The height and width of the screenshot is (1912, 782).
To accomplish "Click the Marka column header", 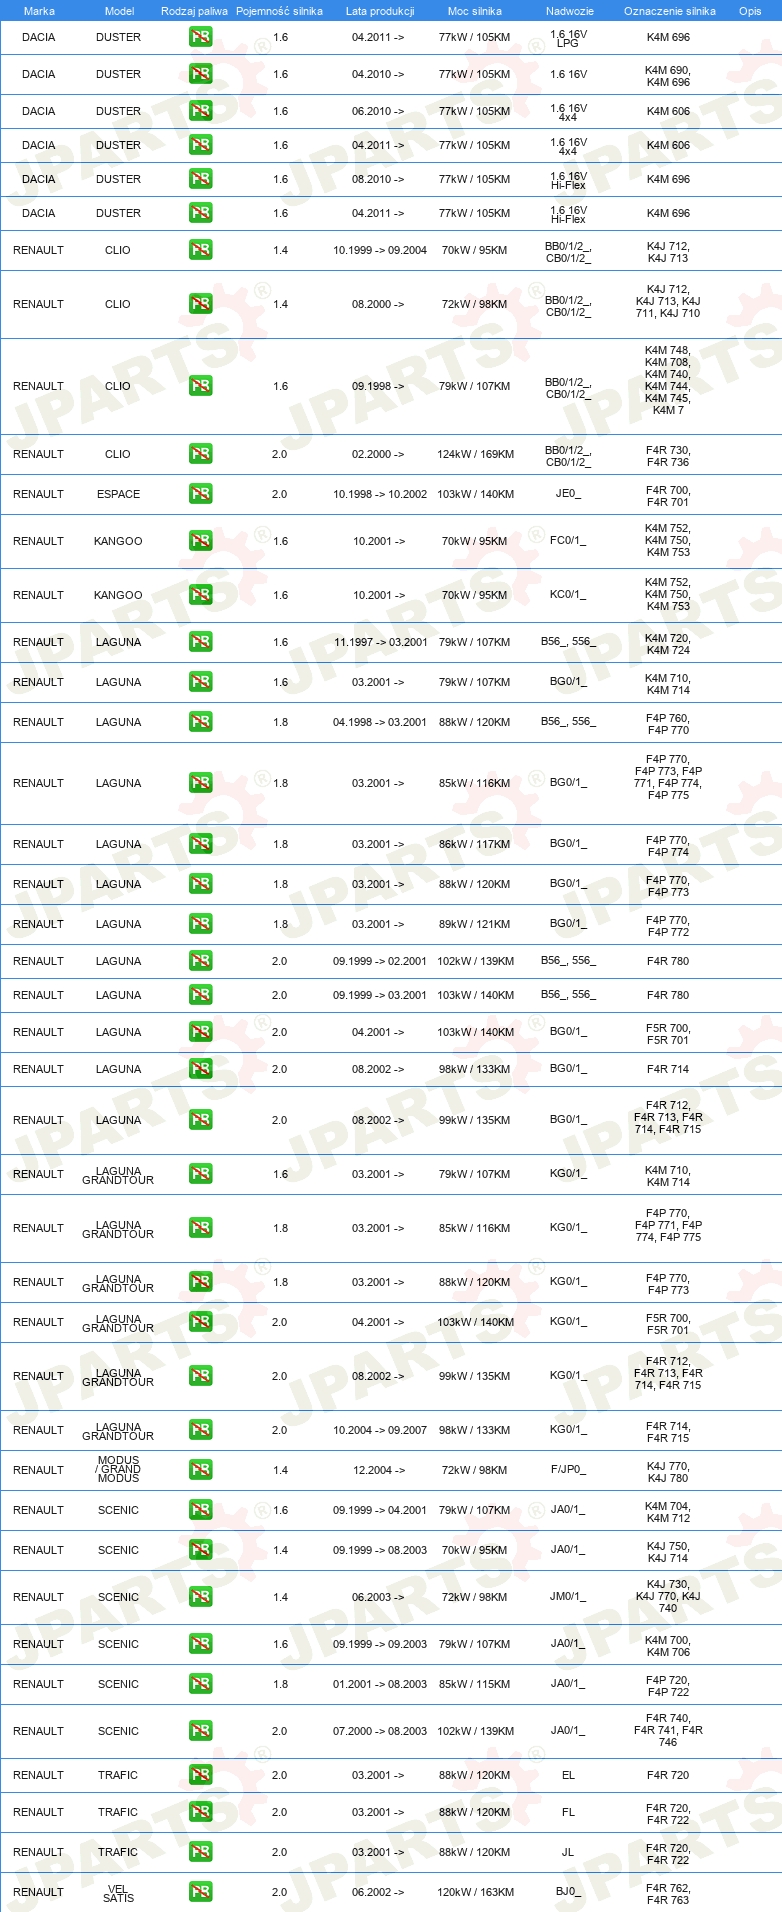I will coord(39,11).
